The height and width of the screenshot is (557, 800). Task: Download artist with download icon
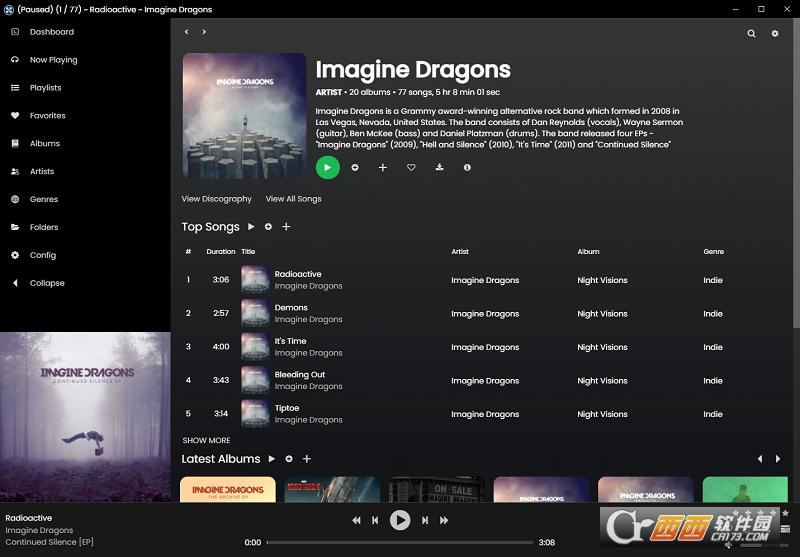click(x=439, y=167)
